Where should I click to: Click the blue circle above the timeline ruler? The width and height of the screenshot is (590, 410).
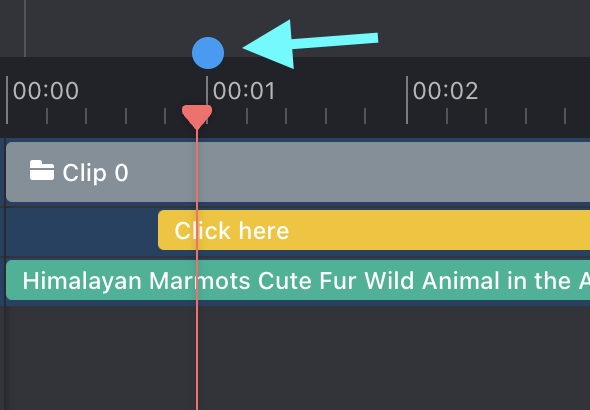[x=208, y=53]
